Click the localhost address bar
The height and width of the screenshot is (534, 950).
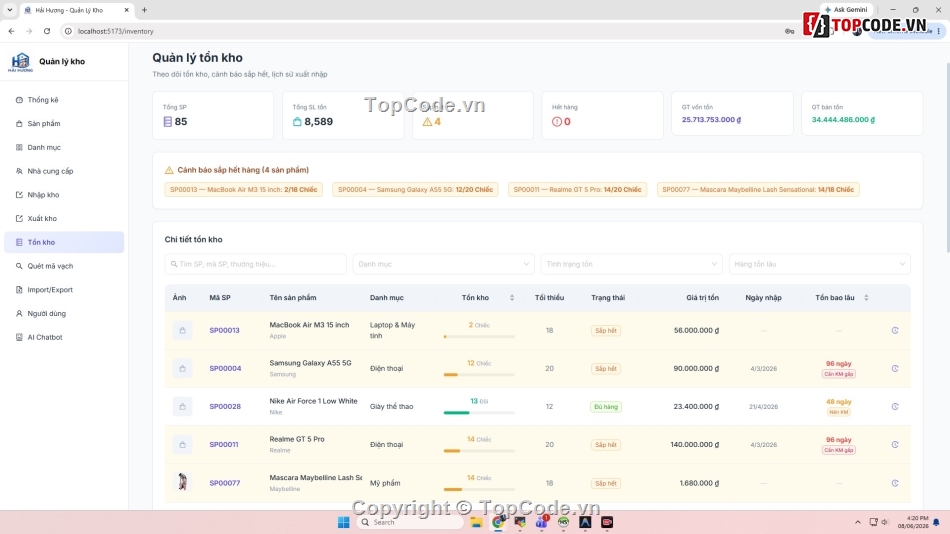click(418, 31)
